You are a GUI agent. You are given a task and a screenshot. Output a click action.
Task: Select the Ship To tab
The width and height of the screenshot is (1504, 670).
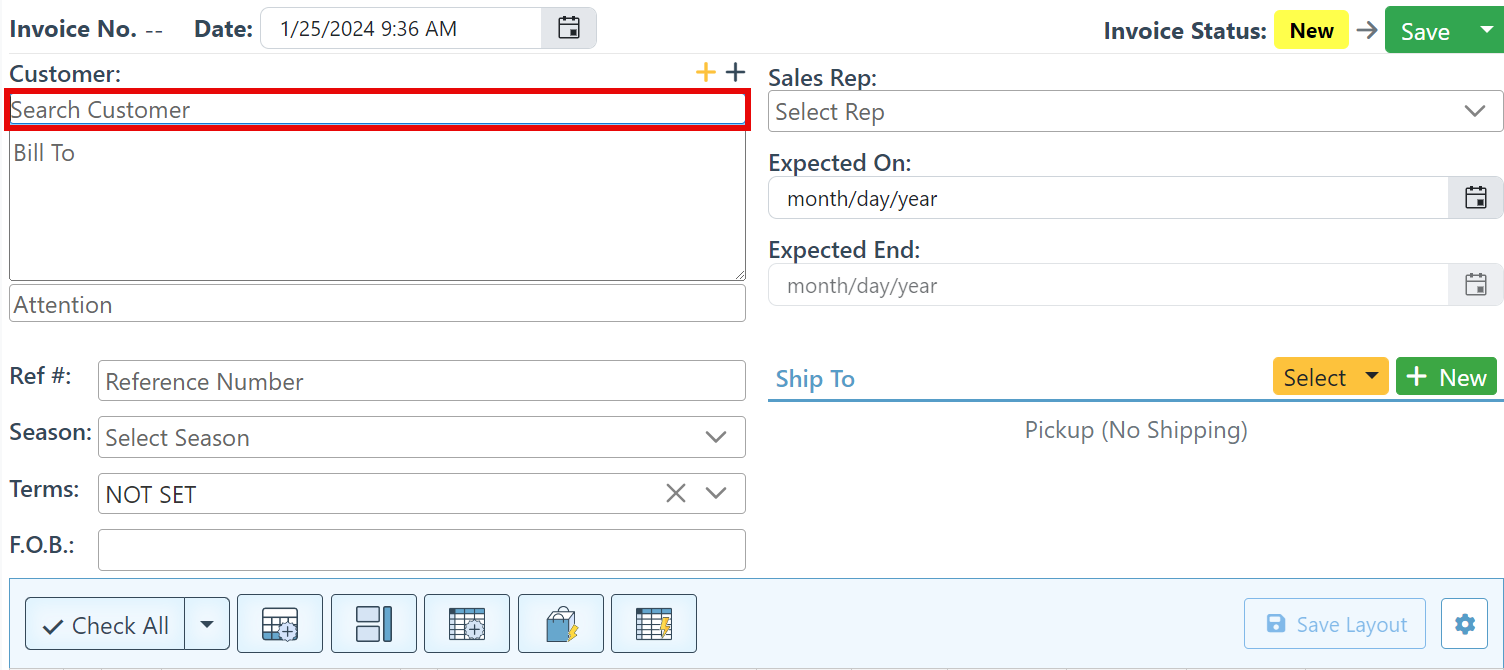(815, 379)
